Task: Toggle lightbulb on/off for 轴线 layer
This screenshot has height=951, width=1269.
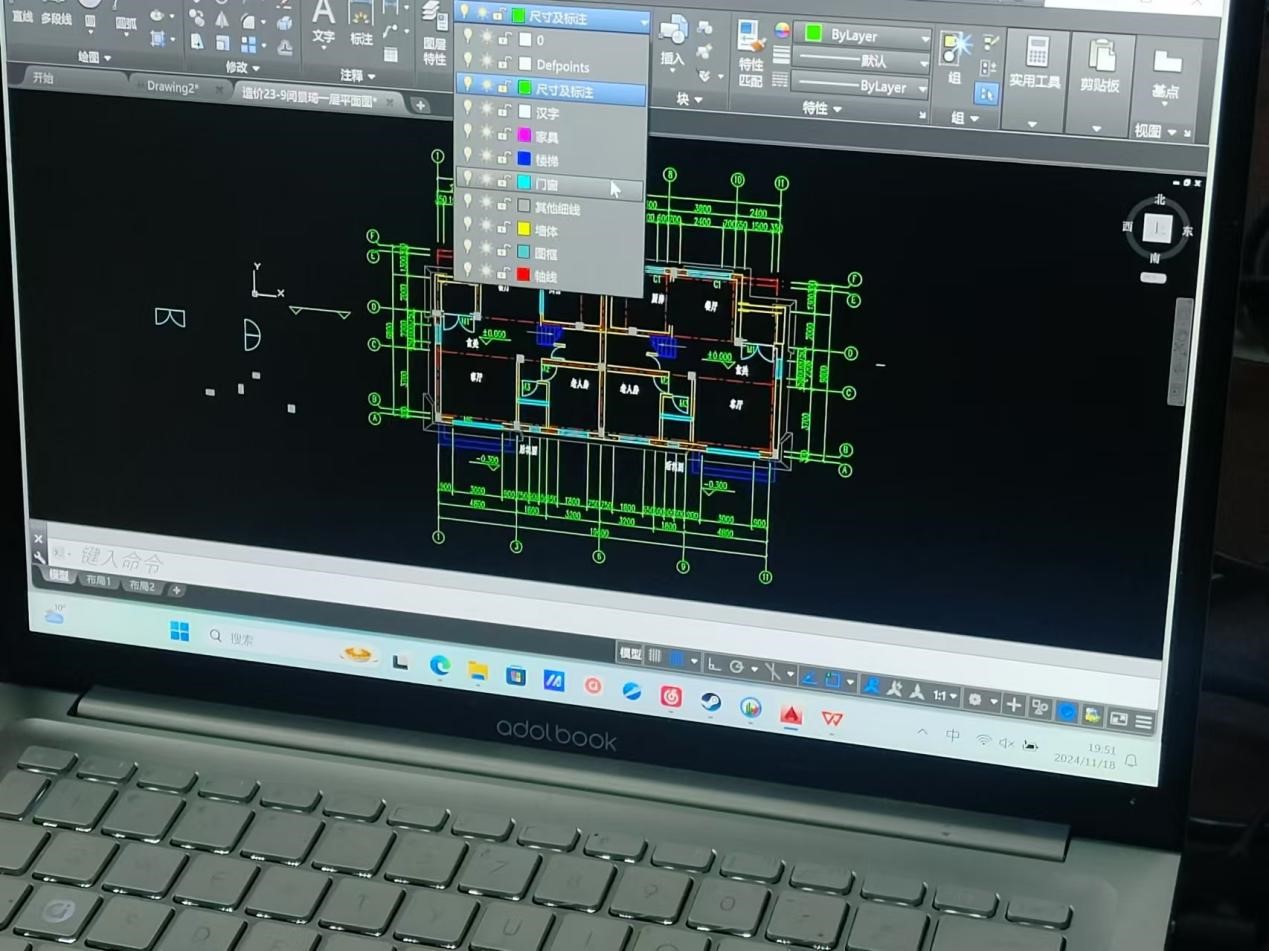Action: (466, 270)
